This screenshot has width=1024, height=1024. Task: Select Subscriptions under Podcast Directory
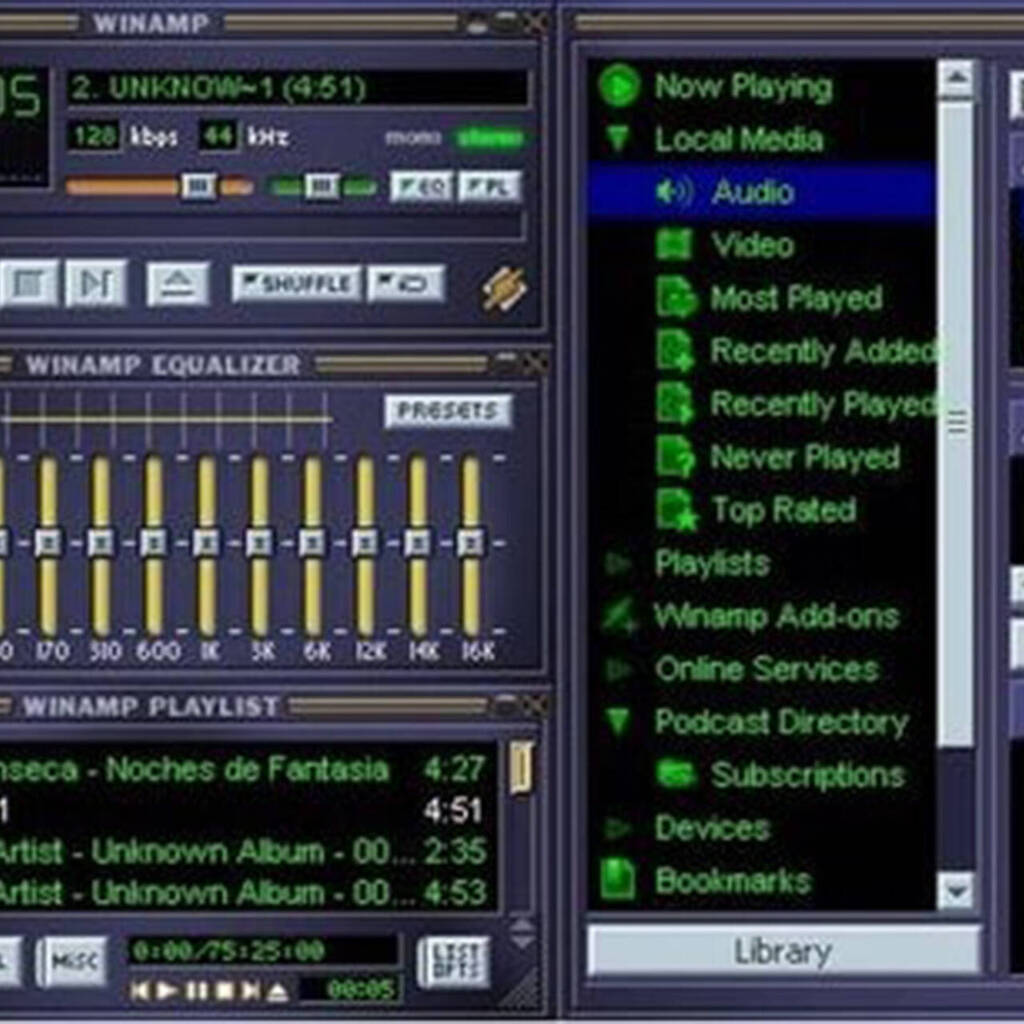pyautogui.click(x=807, y=775)
